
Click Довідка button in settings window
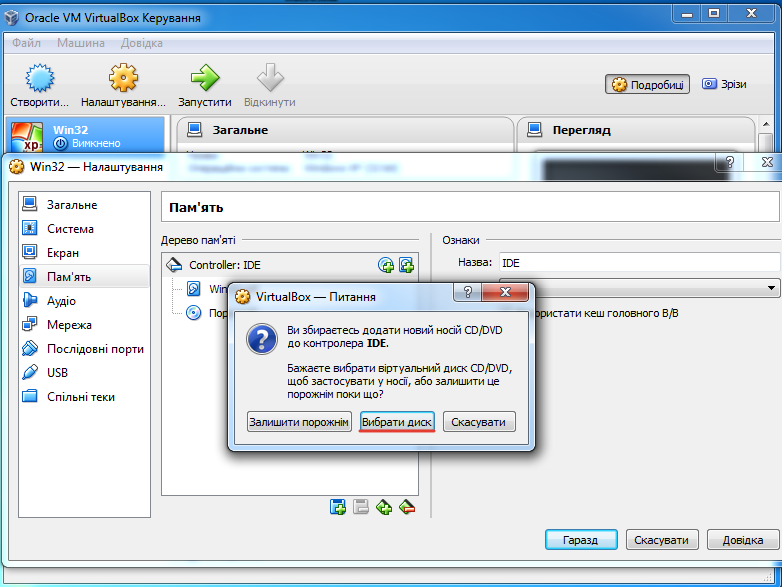(743, 540)
